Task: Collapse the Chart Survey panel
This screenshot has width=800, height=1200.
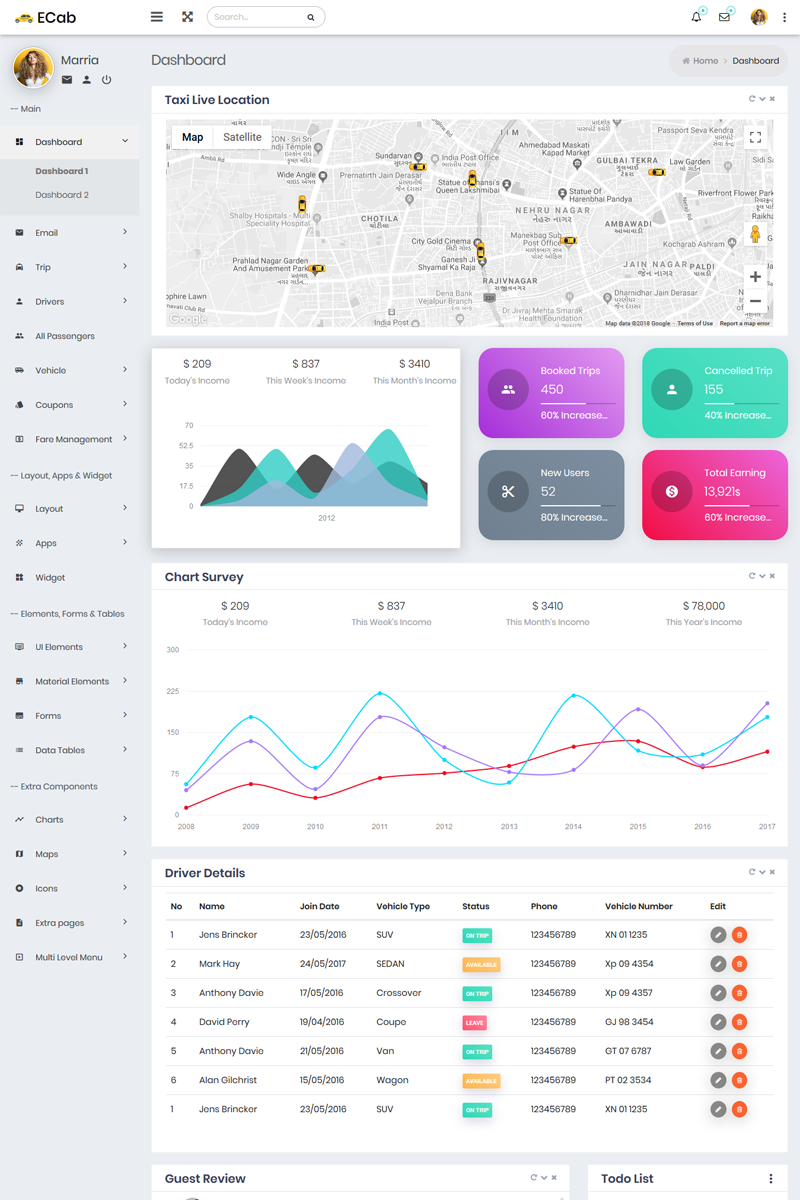Action: [x=760, y=575]
